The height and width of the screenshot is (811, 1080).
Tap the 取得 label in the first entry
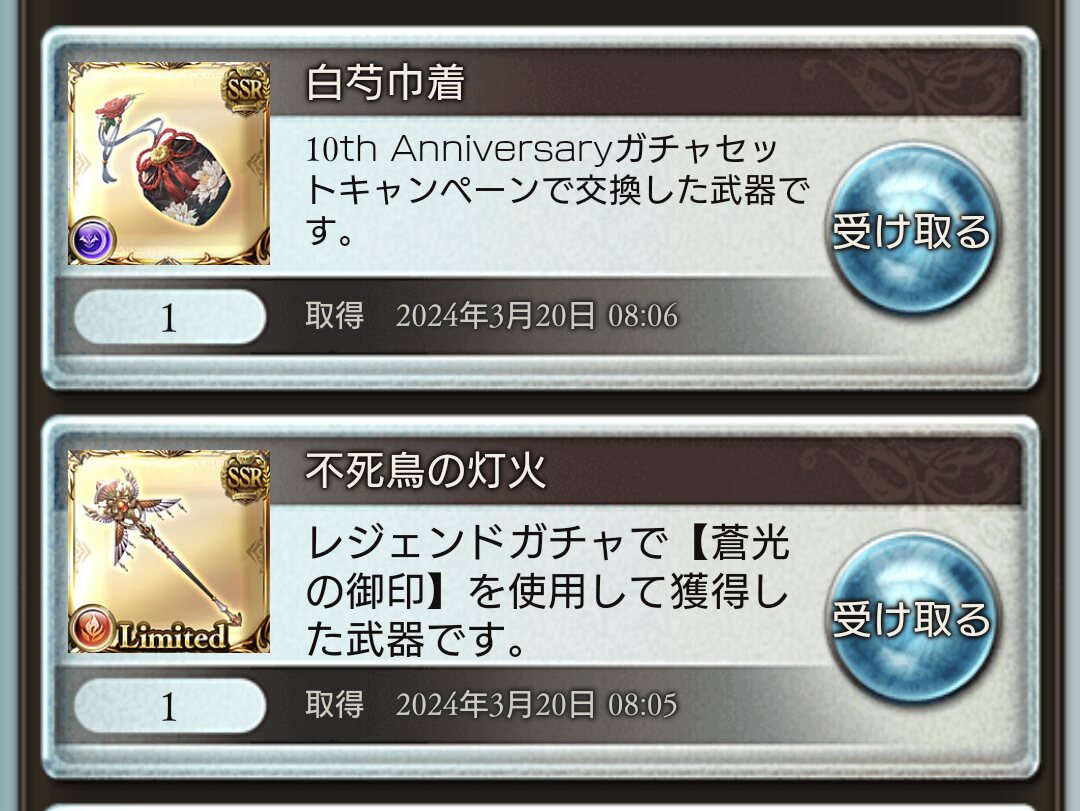tap(335, 316)
